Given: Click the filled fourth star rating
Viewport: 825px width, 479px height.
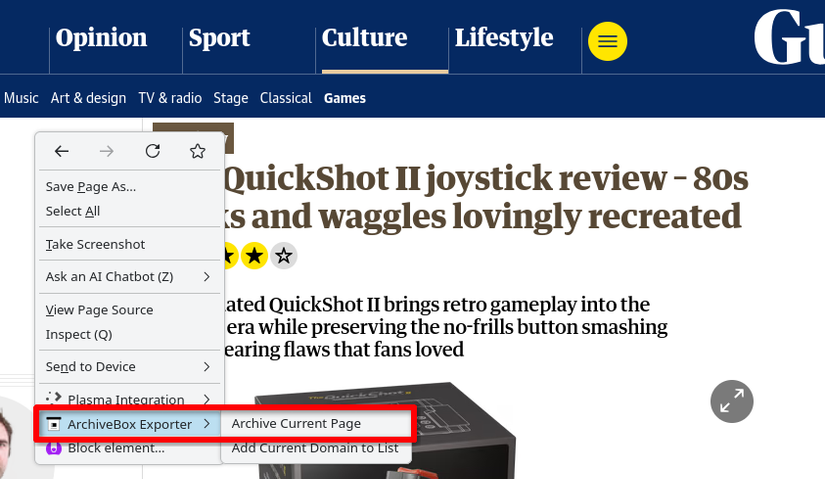Looking at the screenshot, I should [255, 256].
